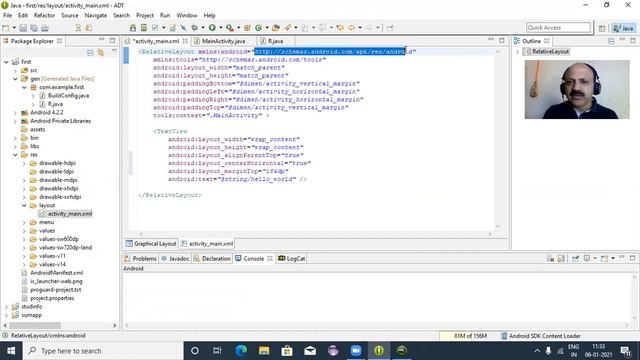Expand the values folder node
The width and height of the screenshot is (640, 360).
24,231
